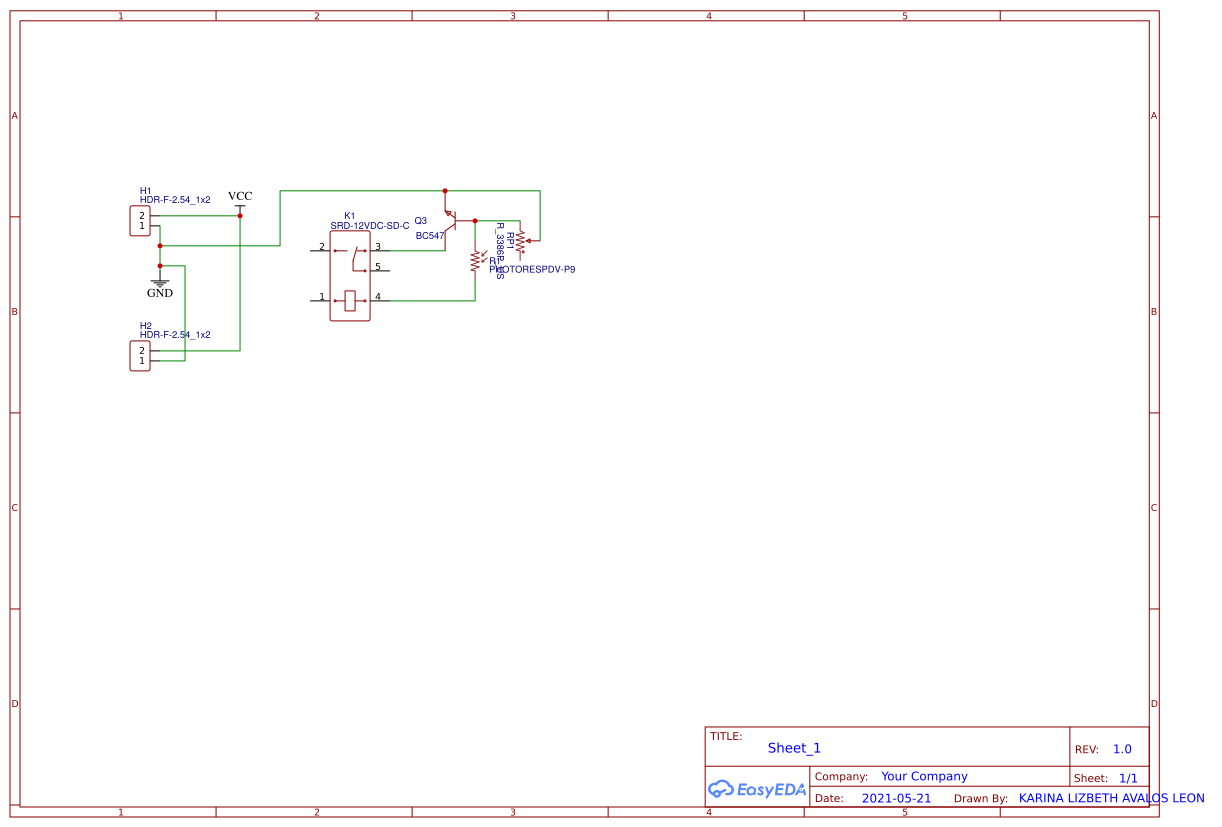Click the Sheet 1/1 value
Screen dimensions: 1222x827
1128,777
